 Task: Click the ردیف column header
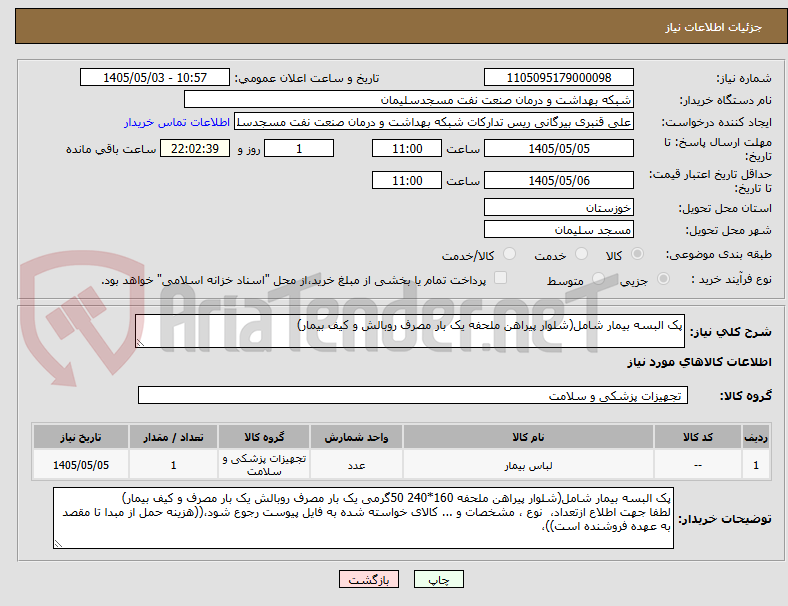[x=755, y=437]
